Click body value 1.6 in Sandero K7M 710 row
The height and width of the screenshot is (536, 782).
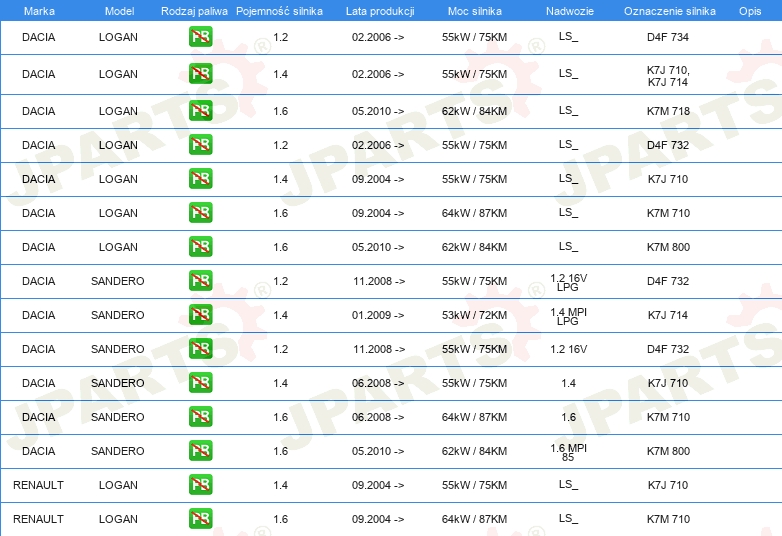tap(569, 417)
